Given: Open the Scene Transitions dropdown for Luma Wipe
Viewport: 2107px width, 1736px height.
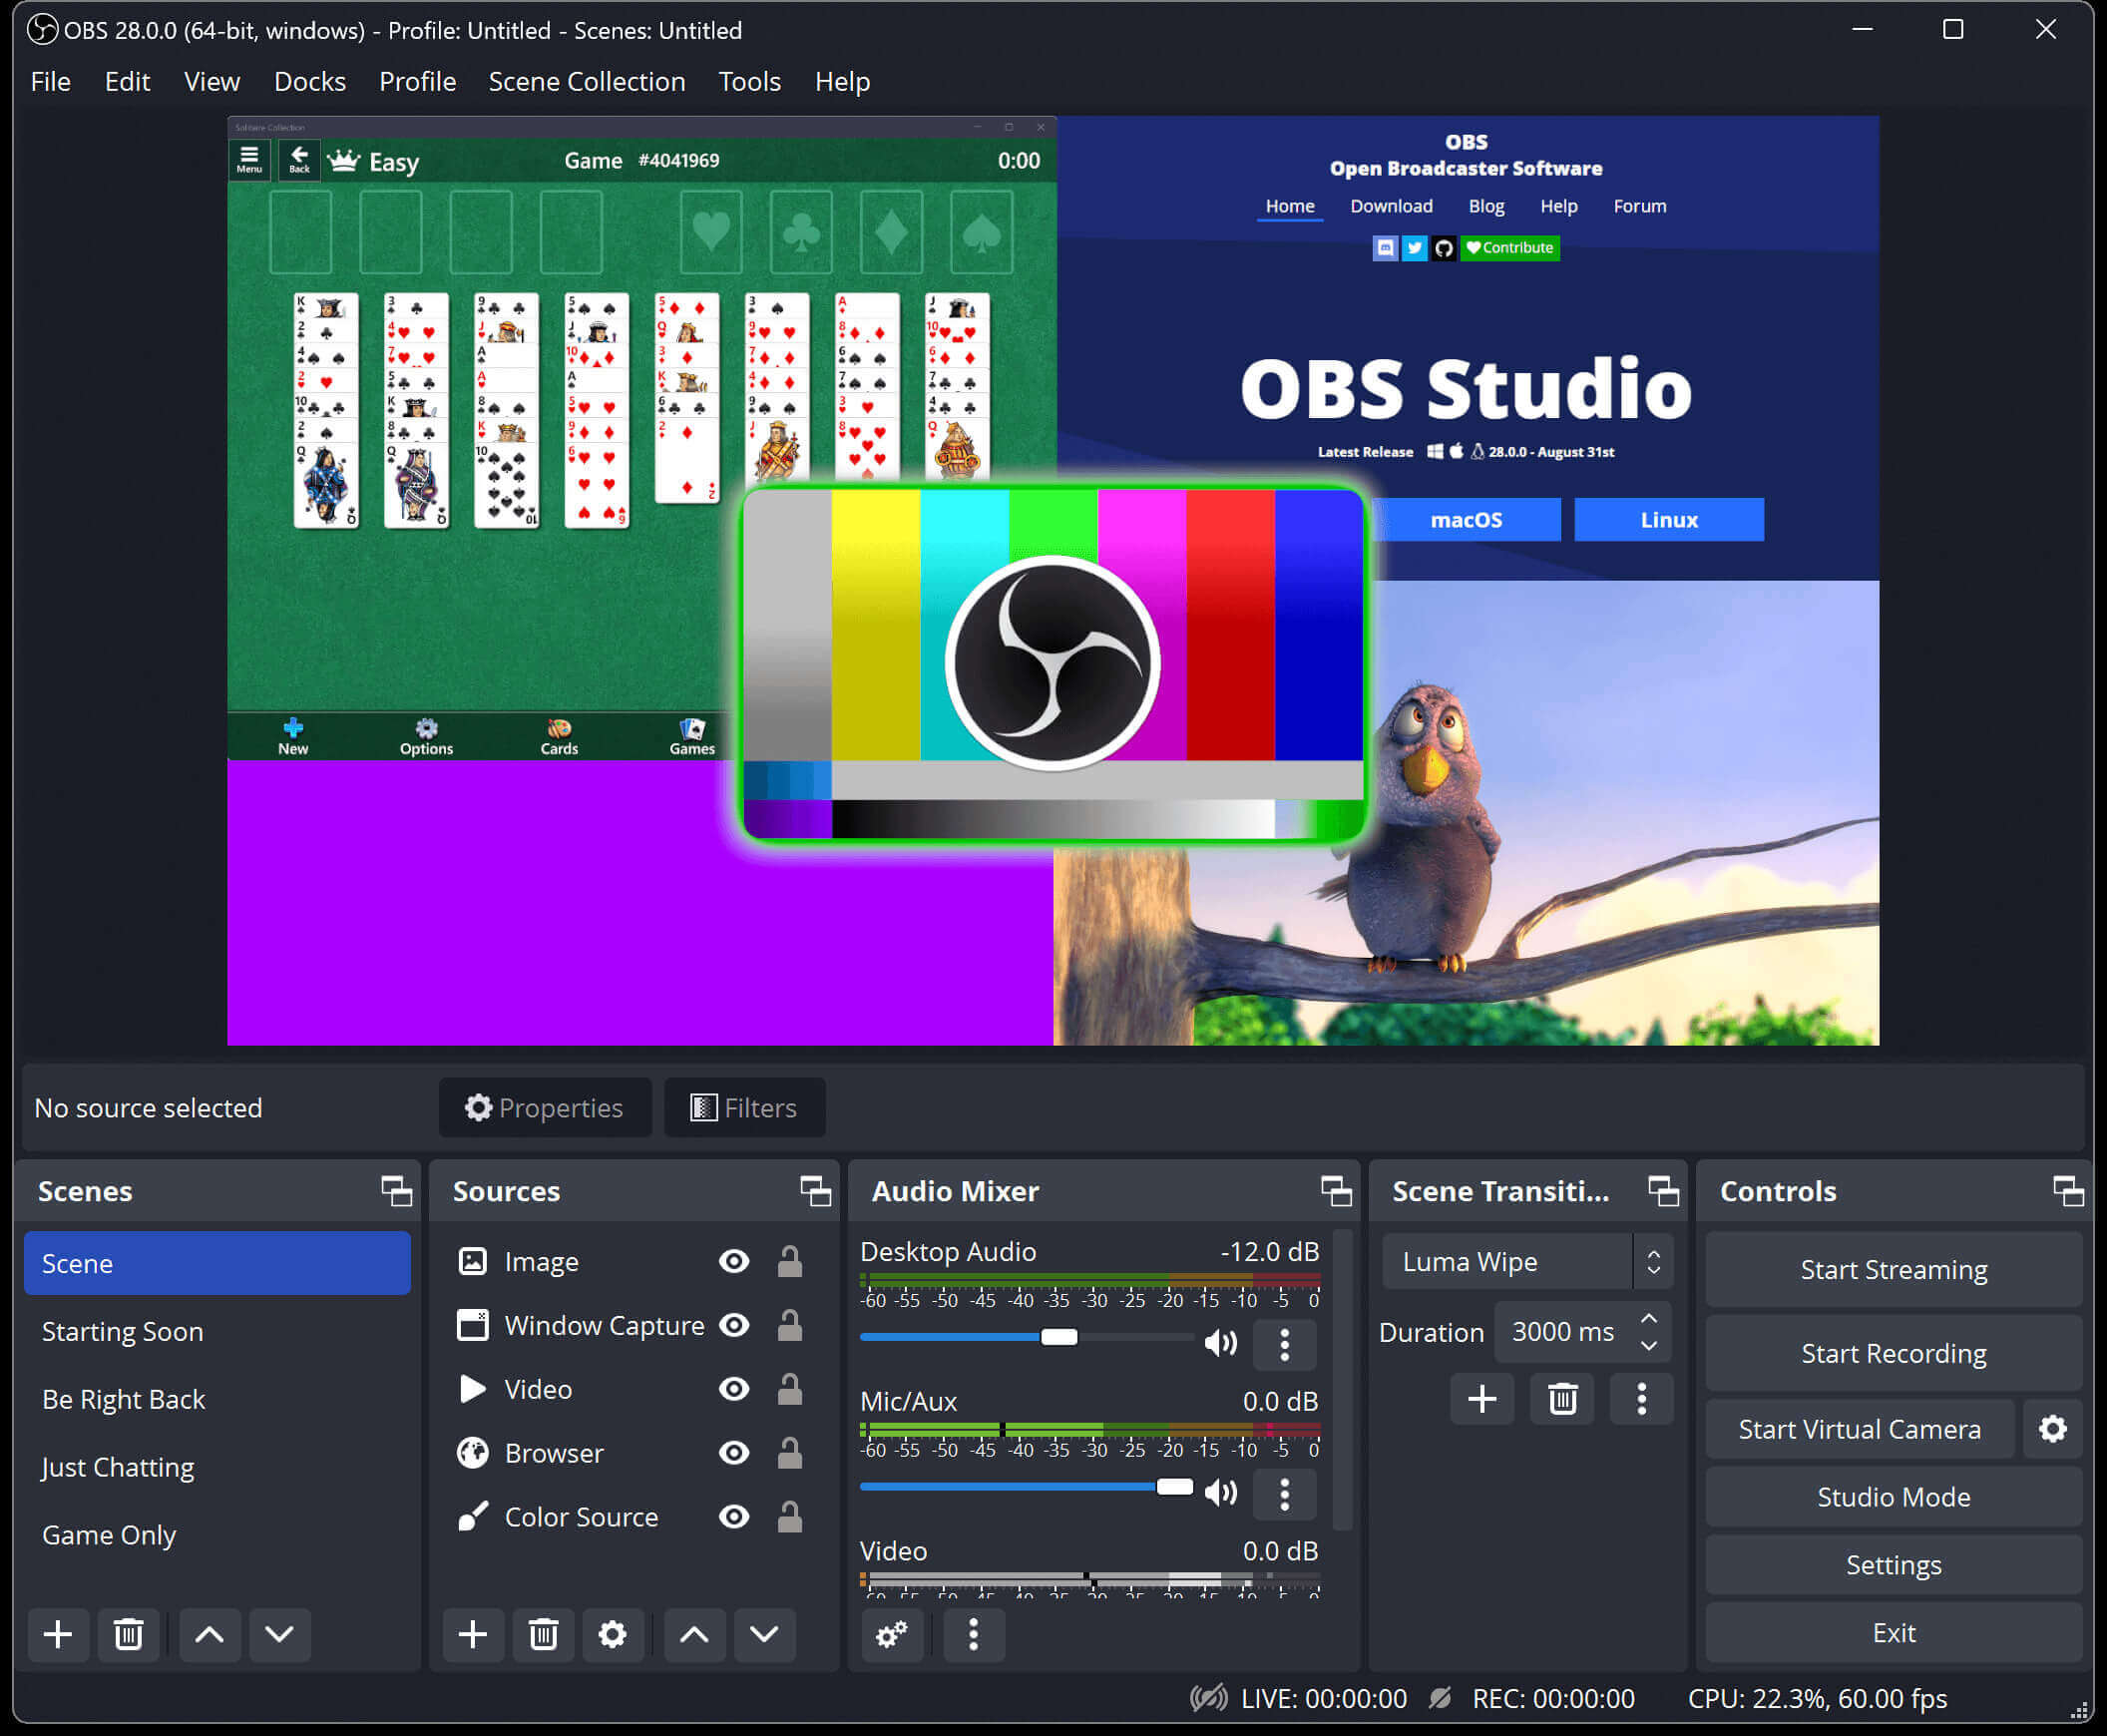Looking at the screenshot, I should tap(1652, 1260).
